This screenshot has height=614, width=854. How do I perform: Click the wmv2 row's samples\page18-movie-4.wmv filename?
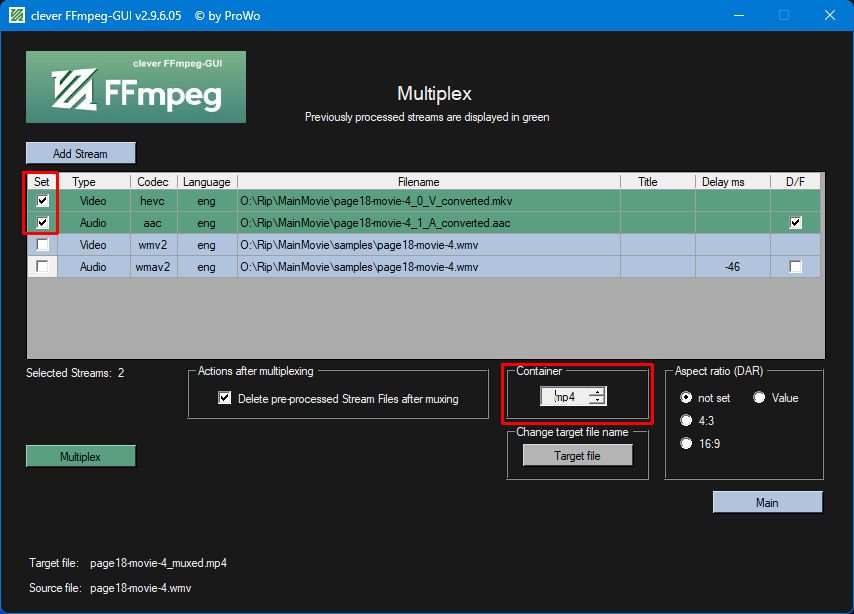click(x=429, y=245)
